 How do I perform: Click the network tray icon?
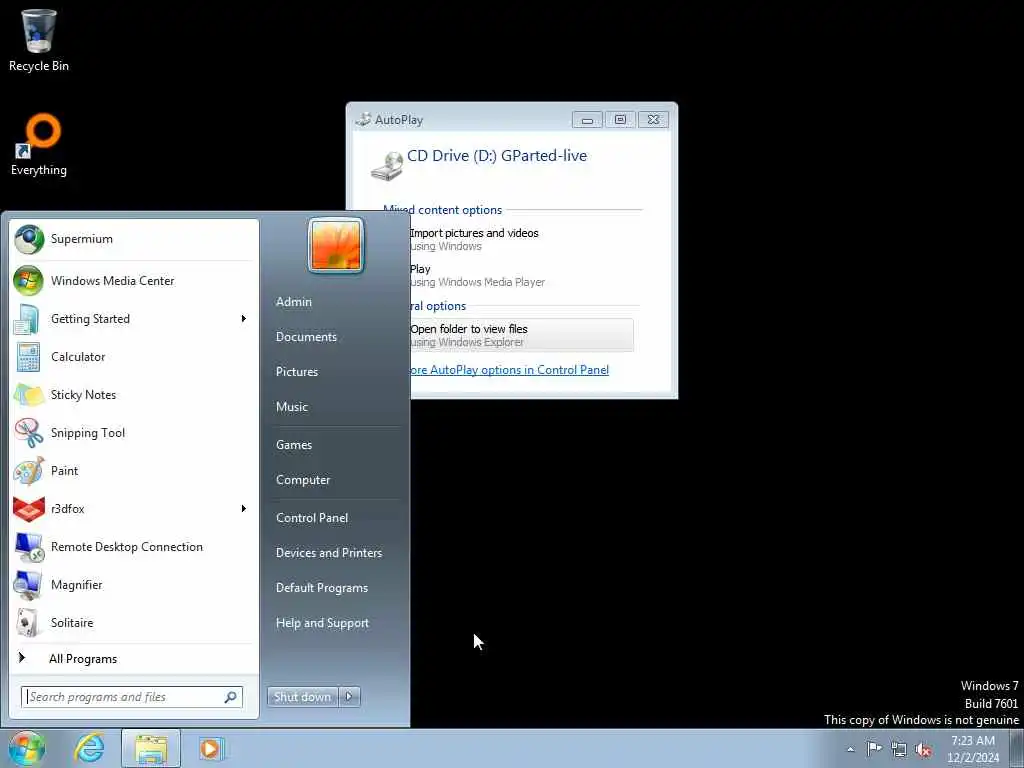click(899, 749)
